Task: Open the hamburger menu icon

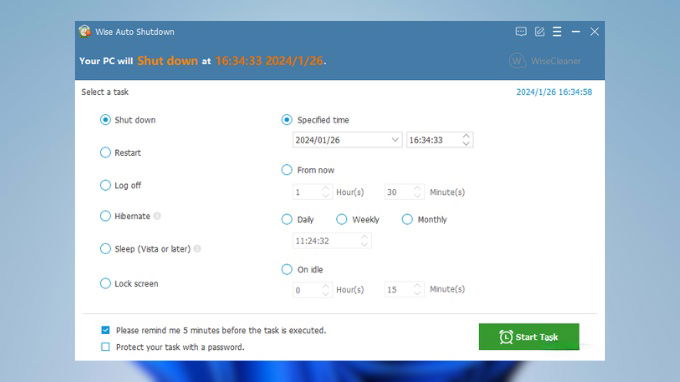Action: 557,32
